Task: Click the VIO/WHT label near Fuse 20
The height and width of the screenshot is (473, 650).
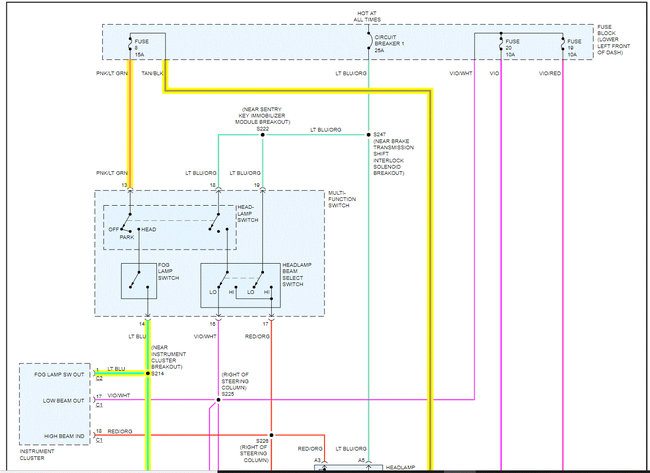Action: [x=461, y=73]
